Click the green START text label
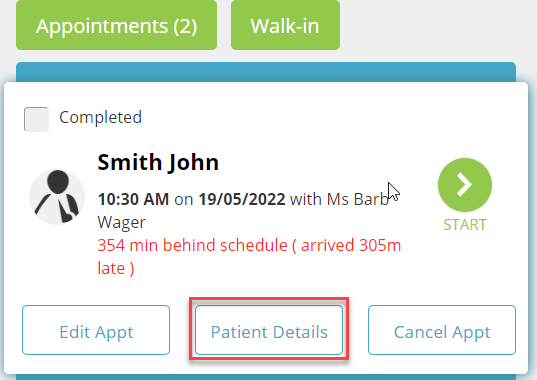The width and height of the screenshot is (537, 380). pyautogui.click(x=465, y=225)
